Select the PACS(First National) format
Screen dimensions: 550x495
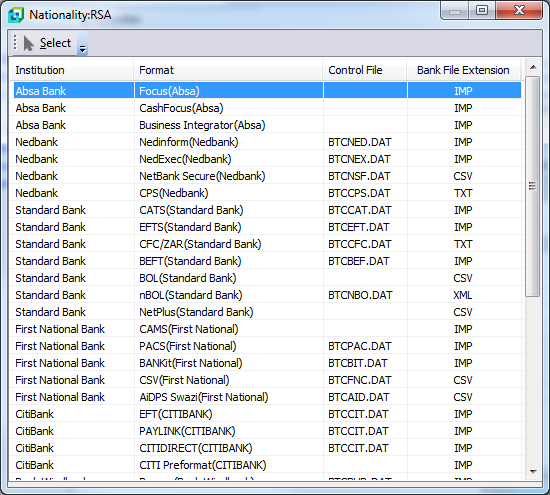188,346
